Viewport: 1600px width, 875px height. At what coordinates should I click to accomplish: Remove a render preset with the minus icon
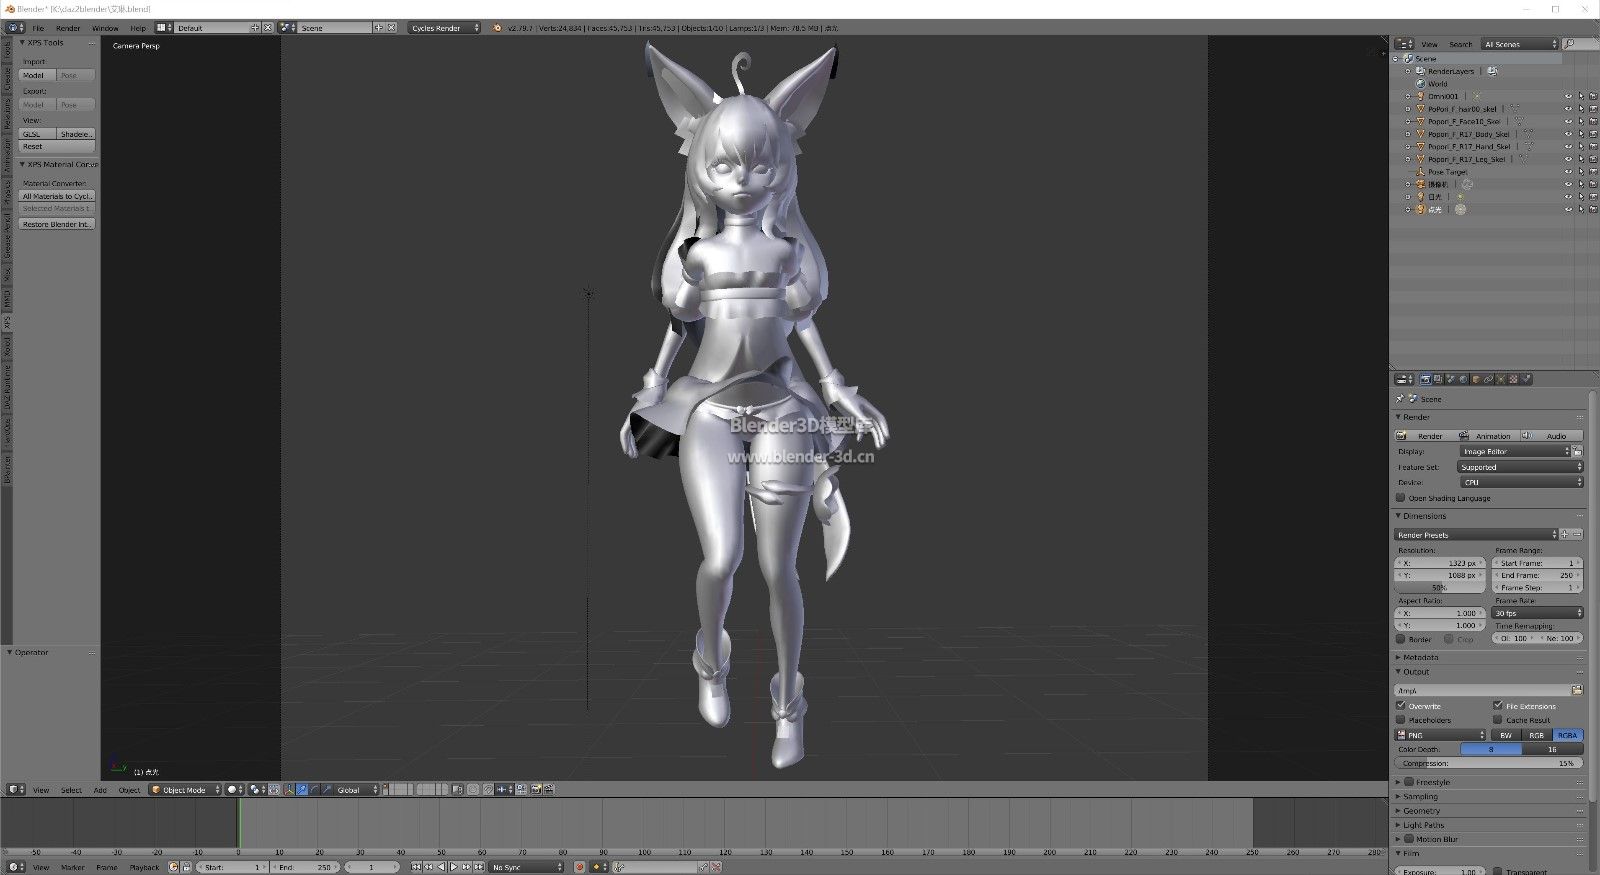click(x=1577, y=534)
